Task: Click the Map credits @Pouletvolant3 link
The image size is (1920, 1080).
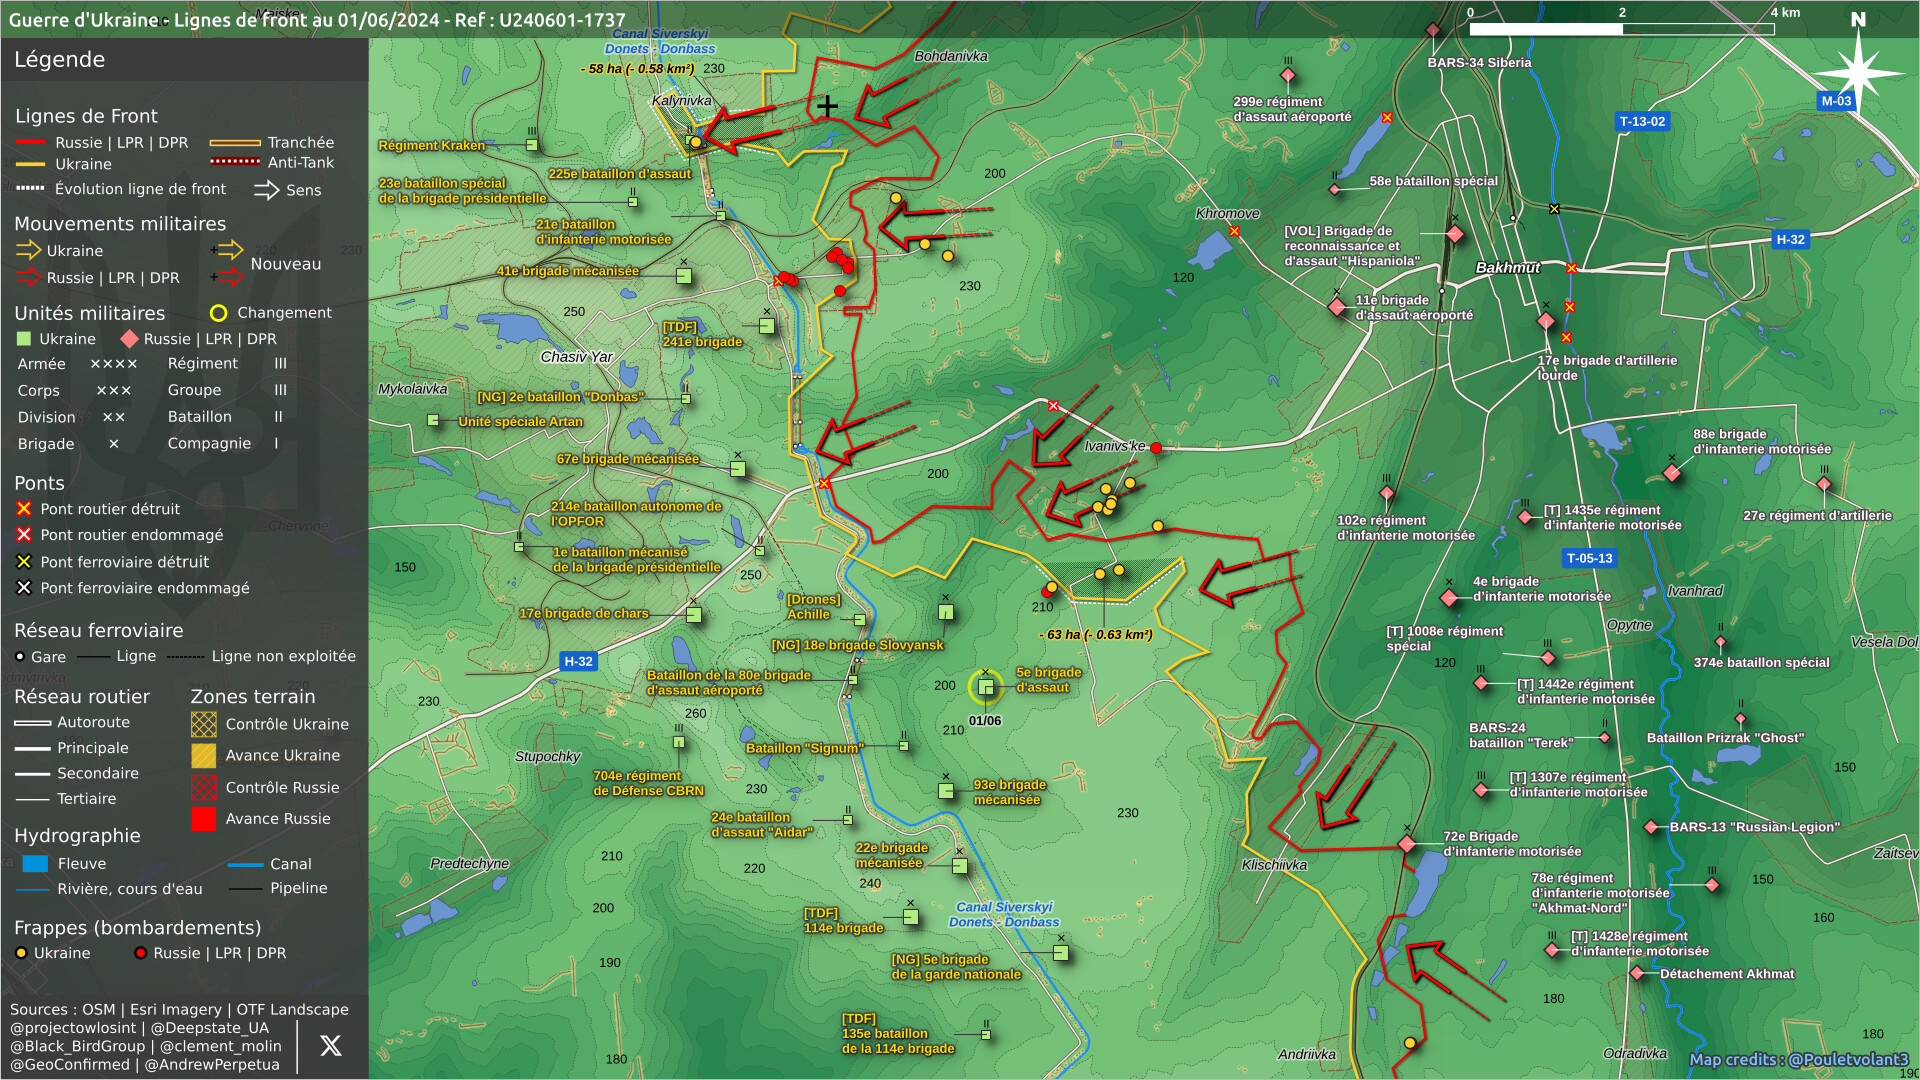Action: tap(1798, 1060)
